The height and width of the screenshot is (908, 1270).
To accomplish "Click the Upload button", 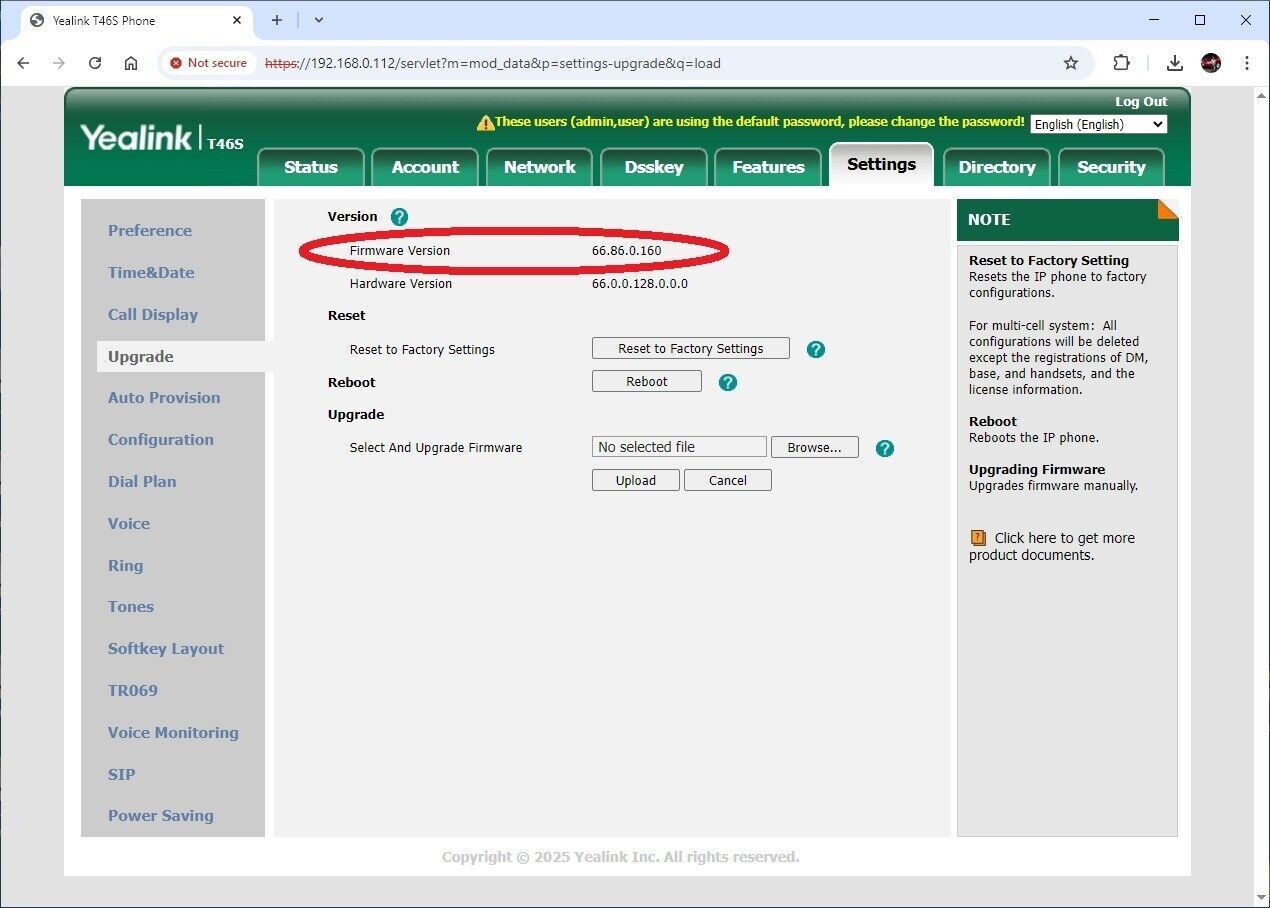I will click(636, 480).
